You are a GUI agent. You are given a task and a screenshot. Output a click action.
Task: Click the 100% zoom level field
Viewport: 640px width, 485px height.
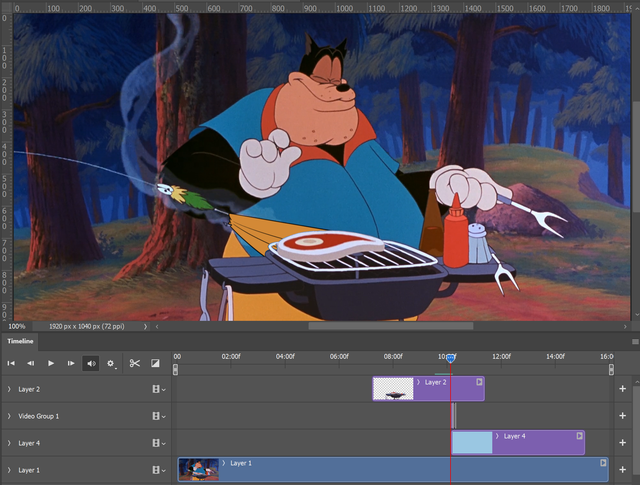pos(17,327)
